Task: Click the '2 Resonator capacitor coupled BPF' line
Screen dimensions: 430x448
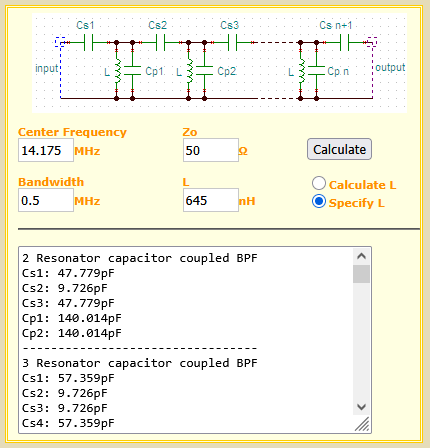Action: pyautogui.click(x=140, y=258)
